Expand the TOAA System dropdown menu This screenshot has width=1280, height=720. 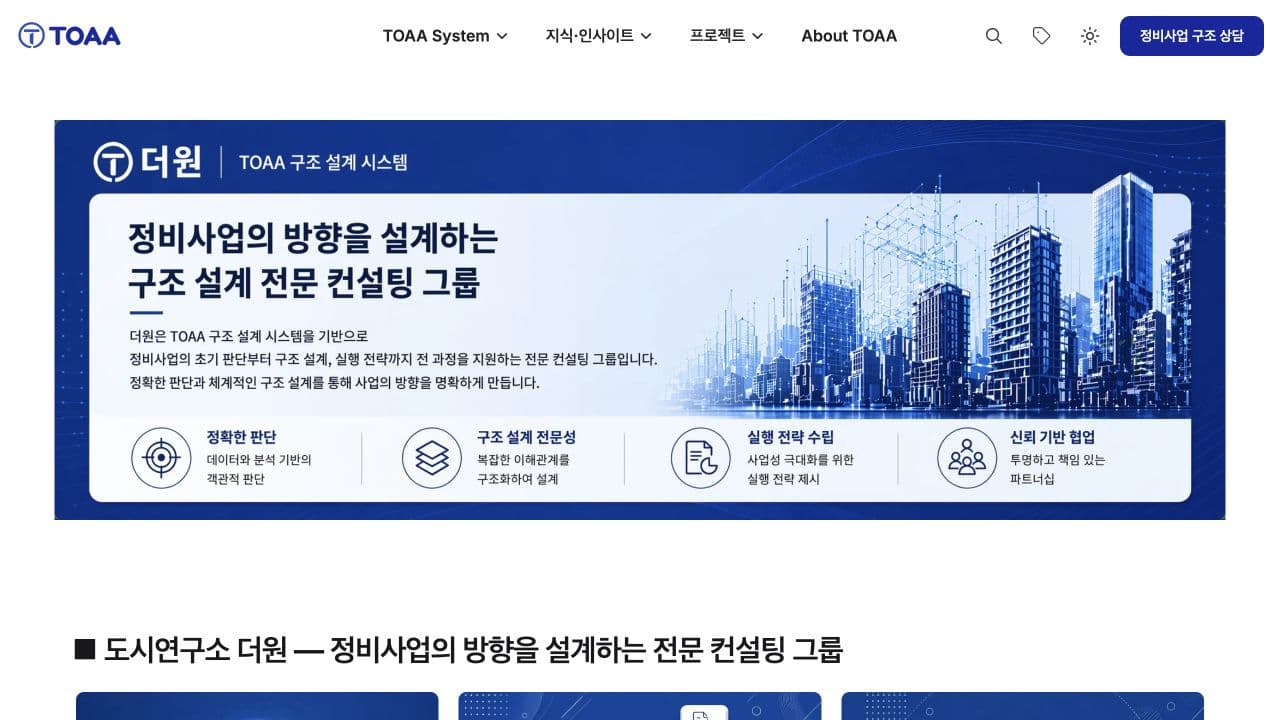[445, 36]
